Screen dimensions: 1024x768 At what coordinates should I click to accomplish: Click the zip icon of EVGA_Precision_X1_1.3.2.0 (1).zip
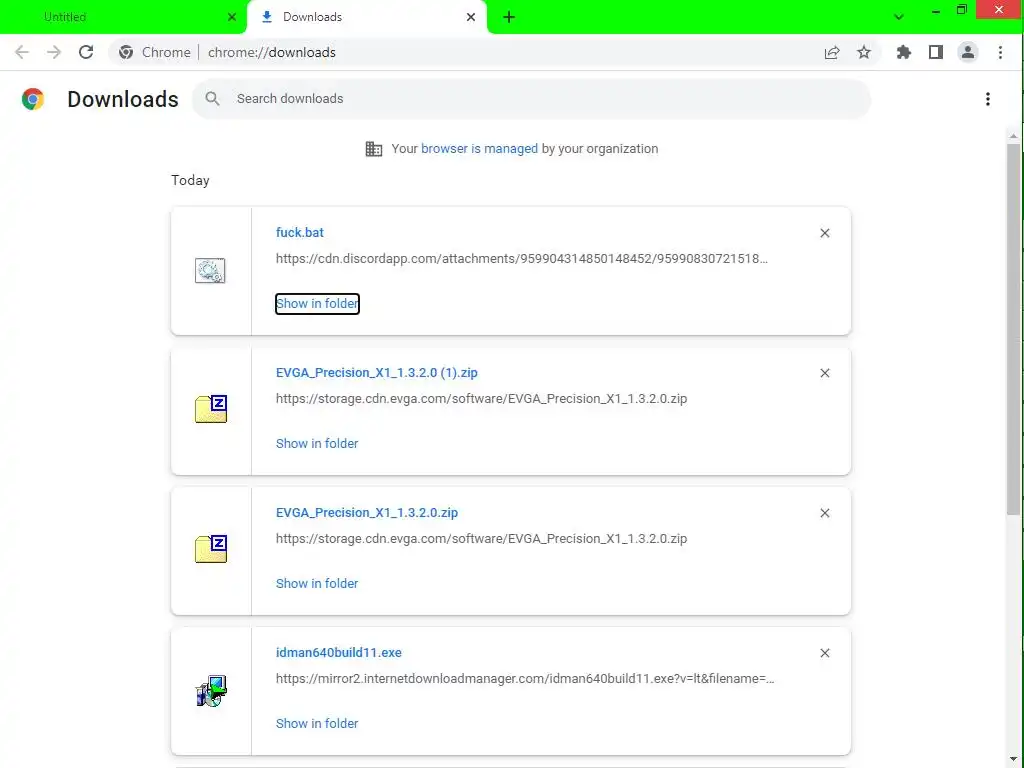click(211, 409)
